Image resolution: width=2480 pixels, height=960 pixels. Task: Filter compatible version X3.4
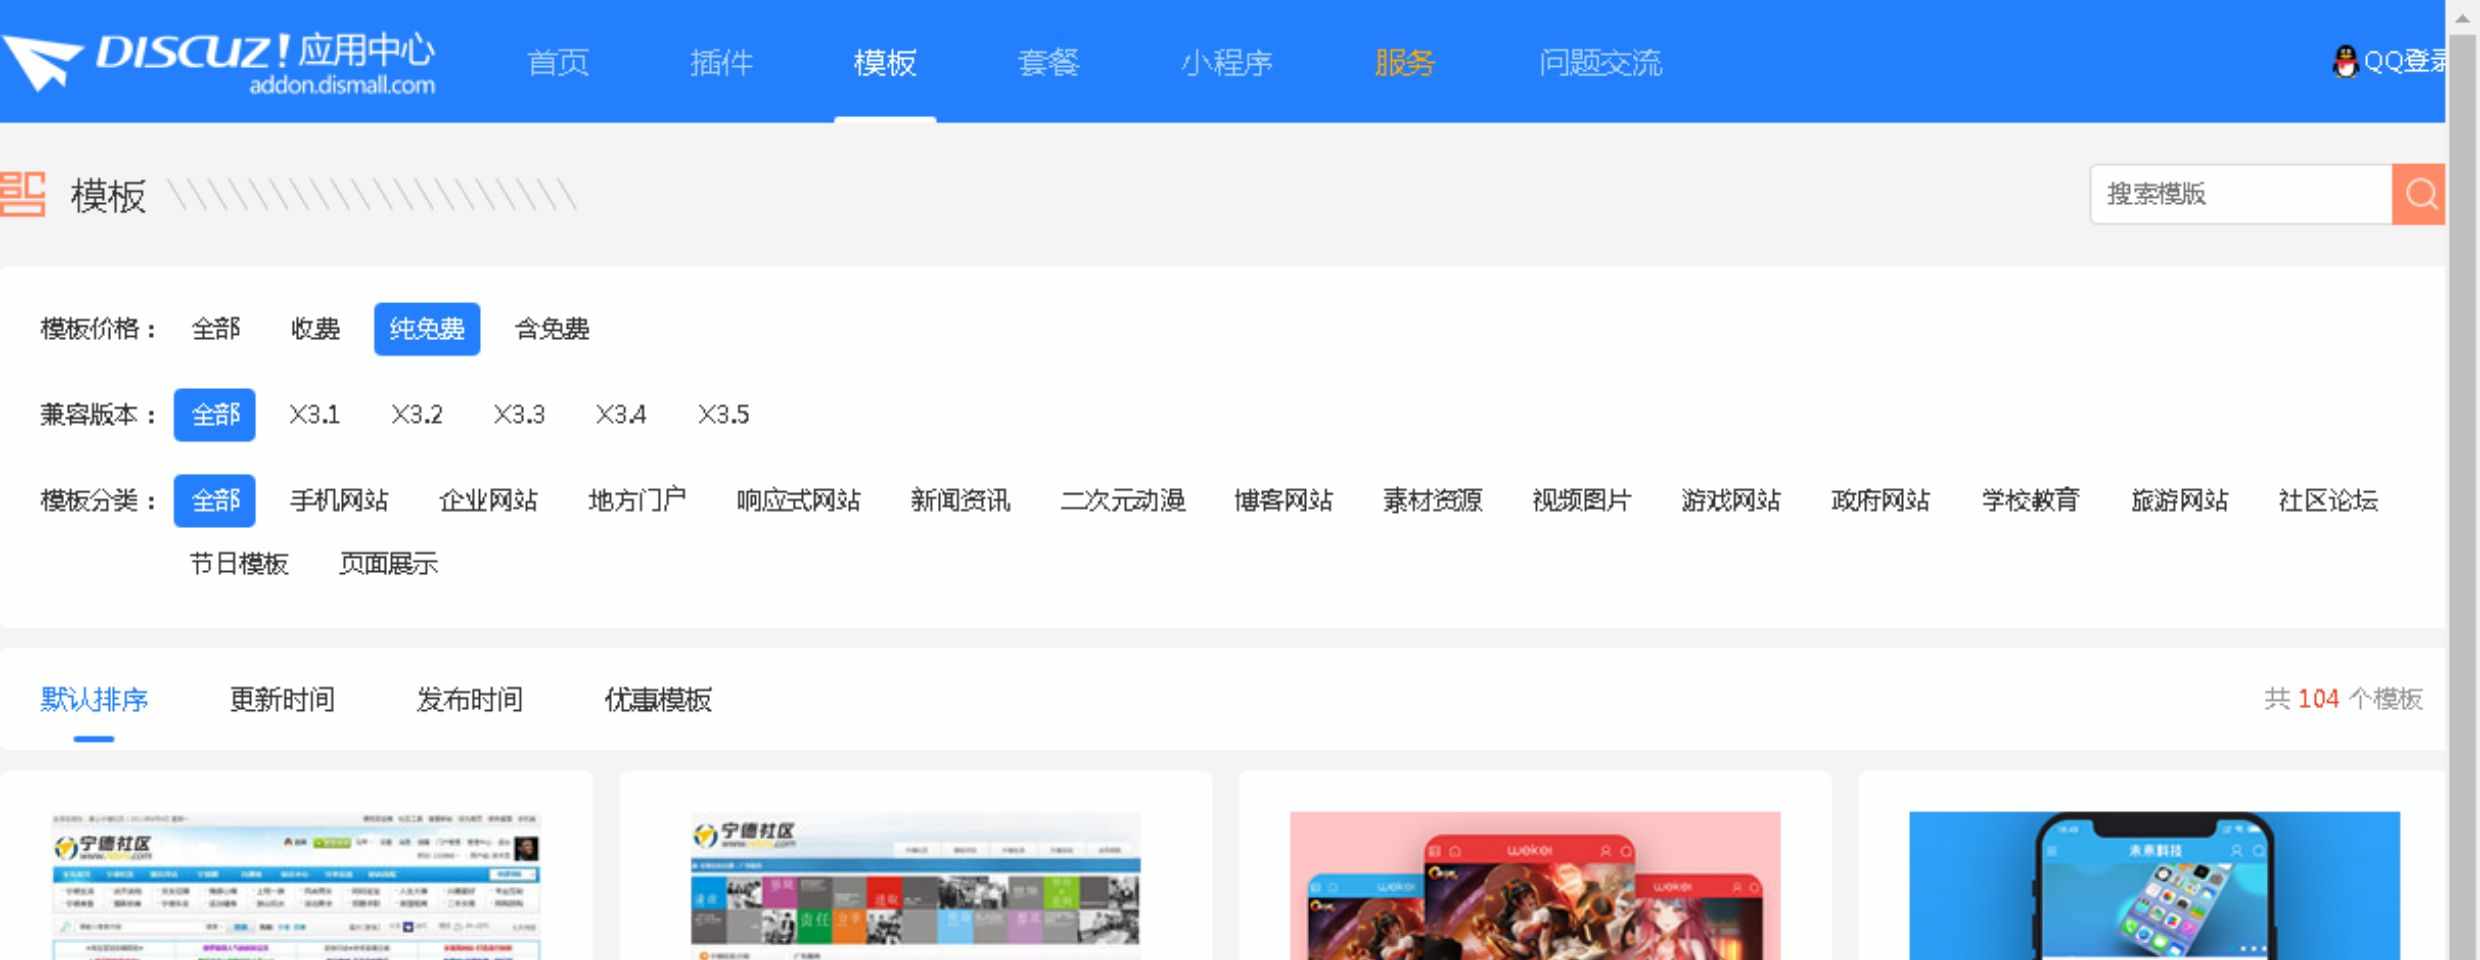(621, 415)
